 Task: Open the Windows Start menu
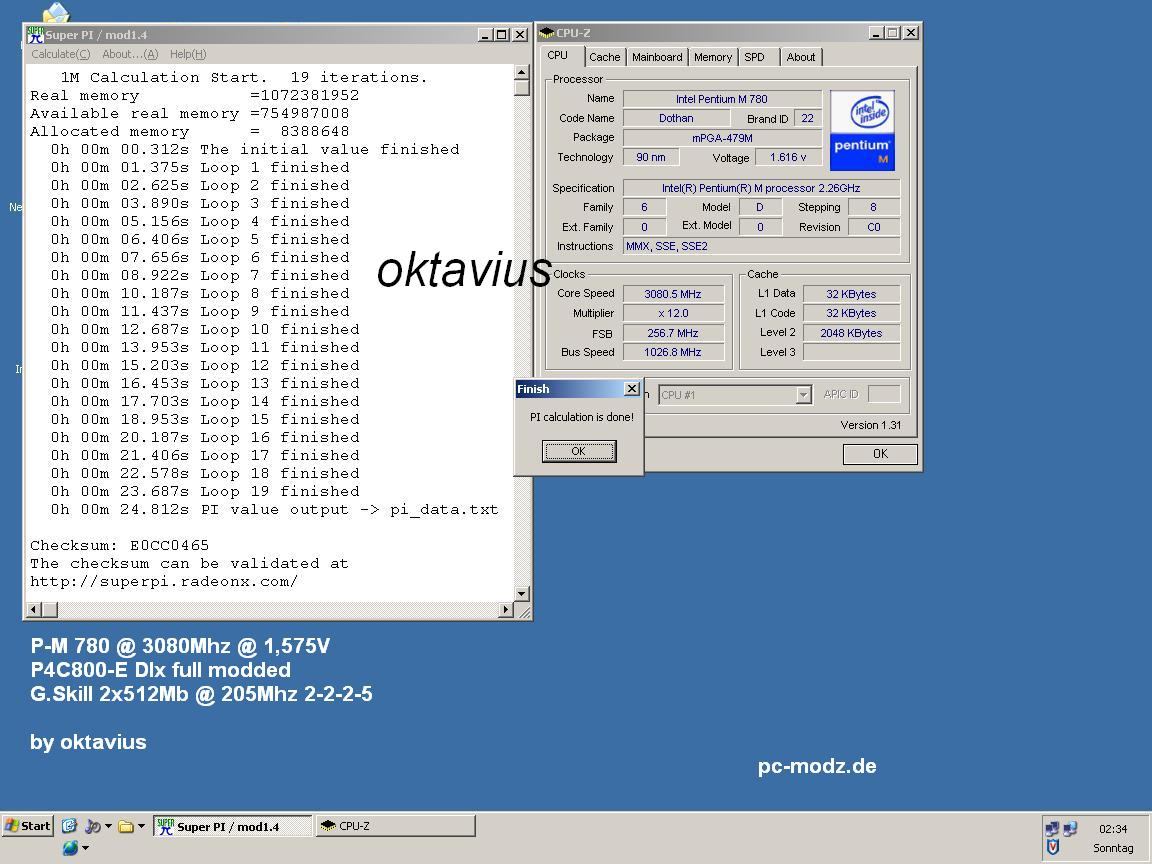[27, 826]
